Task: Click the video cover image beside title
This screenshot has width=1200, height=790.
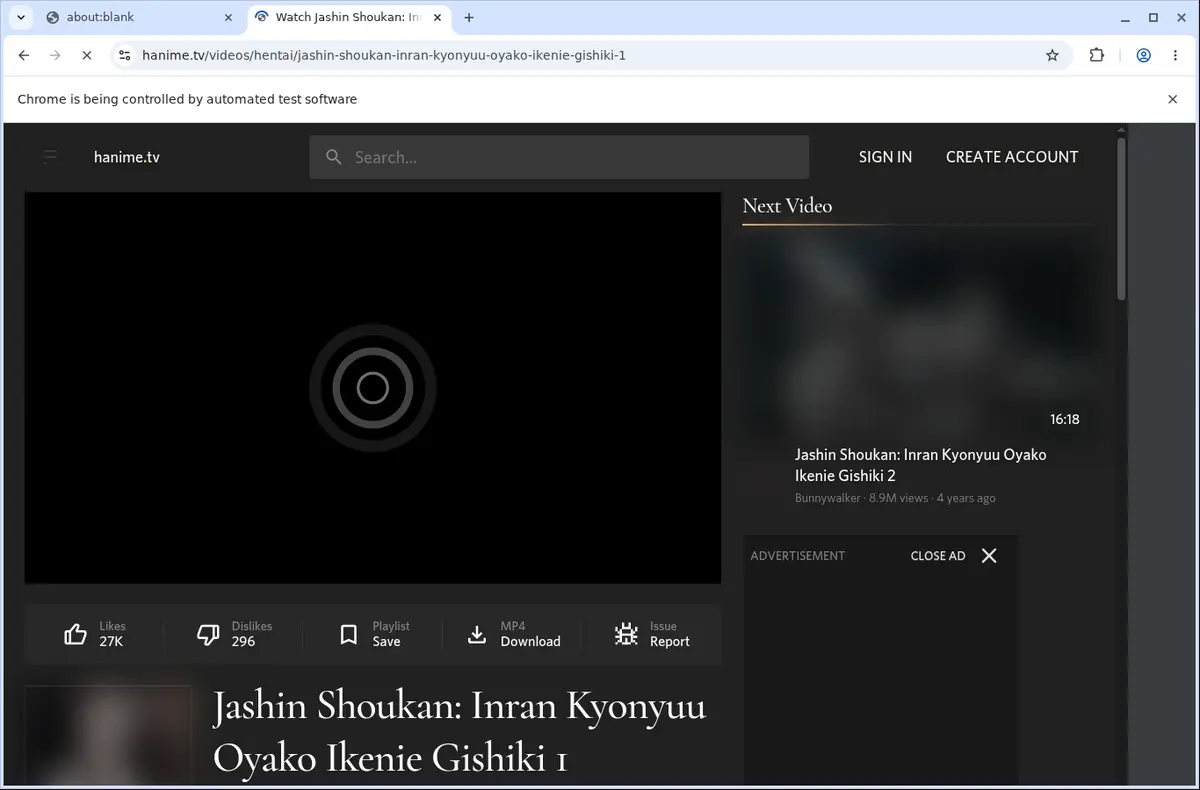Action: pos(108,737)
